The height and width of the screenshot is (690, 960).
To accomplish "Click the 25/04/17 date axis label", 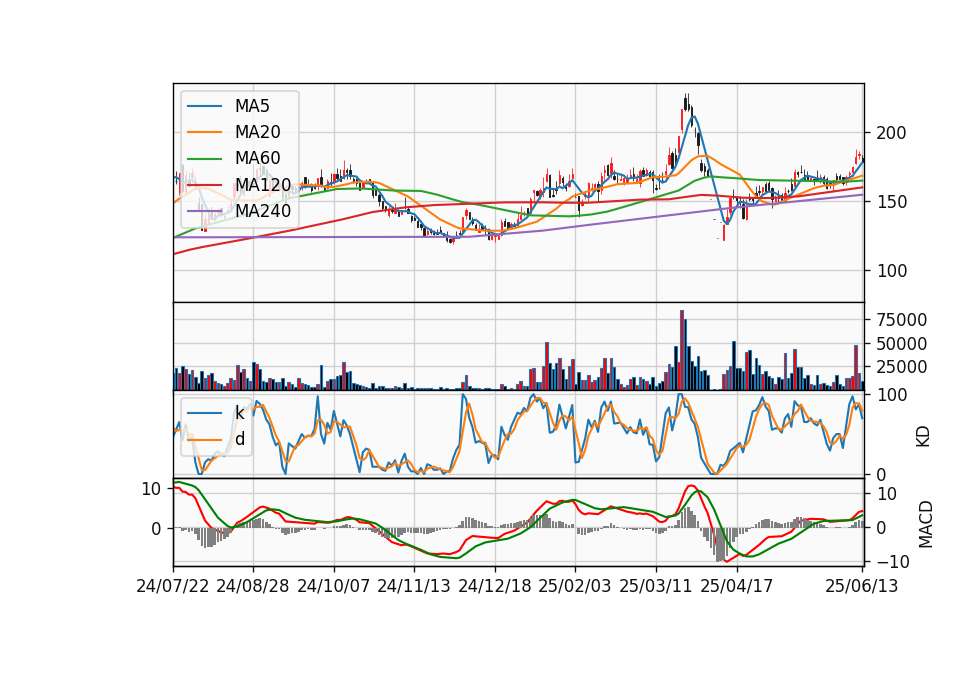I will tap(737, 586).
